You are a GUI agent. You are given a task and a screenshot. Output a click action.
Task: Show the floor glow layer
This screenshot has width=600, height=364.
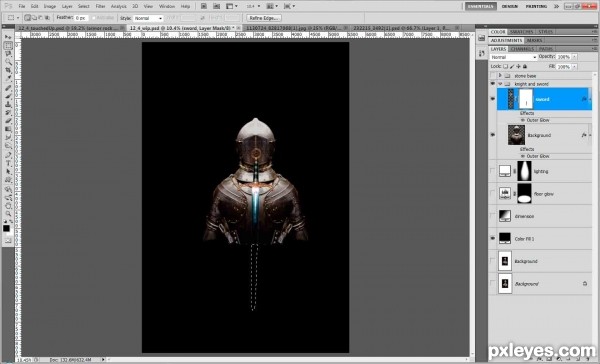pos(492,194)
